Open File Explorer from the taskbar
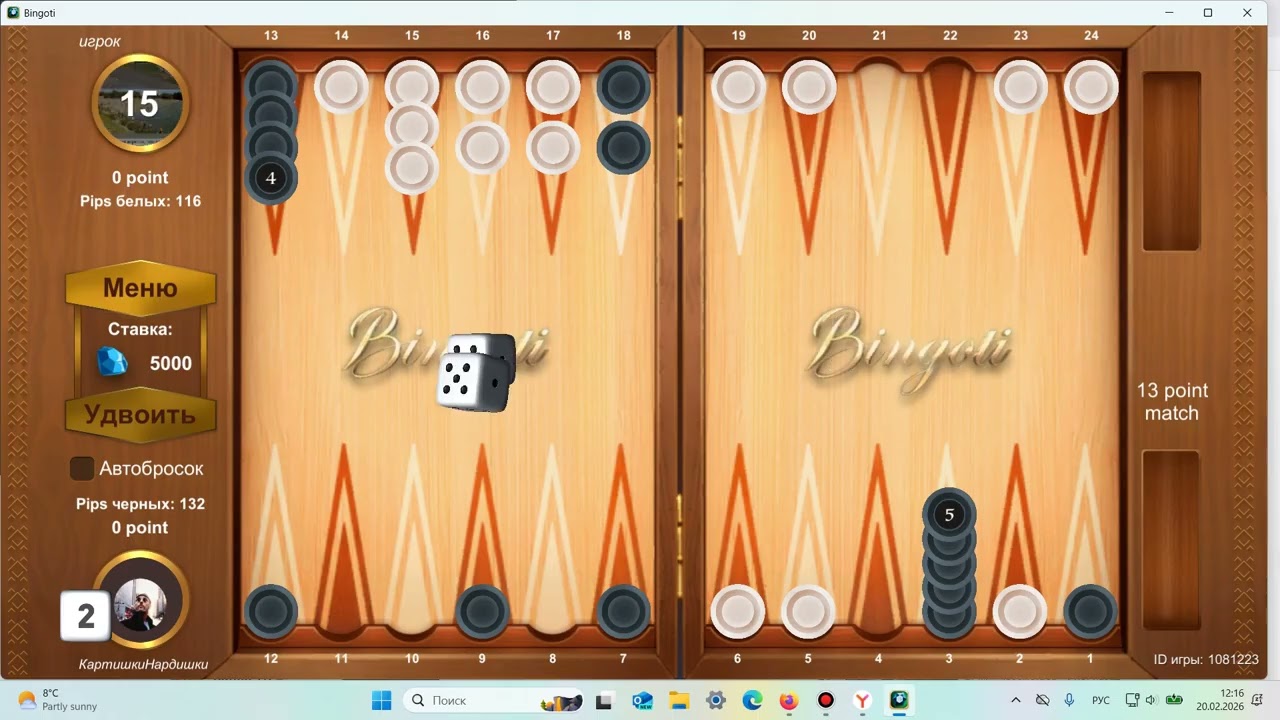The width and height of the screenshot is (1280, 720). pyautogui.click(x=679, y=700)
